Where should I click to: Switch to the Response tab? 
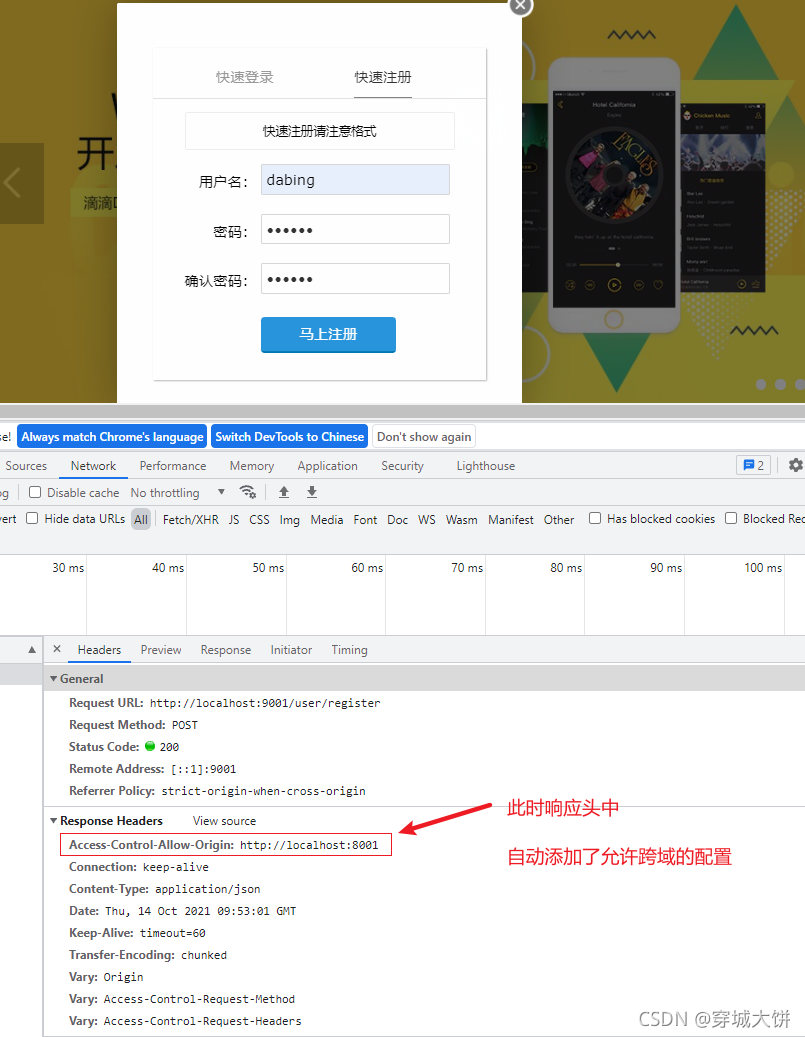pos(225,650)
